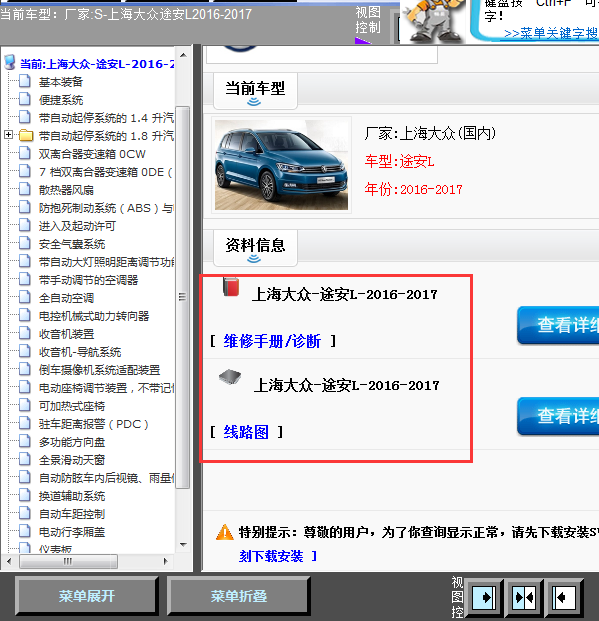Select 带自动大灯照明距离调节 tree item

(106, 262)
